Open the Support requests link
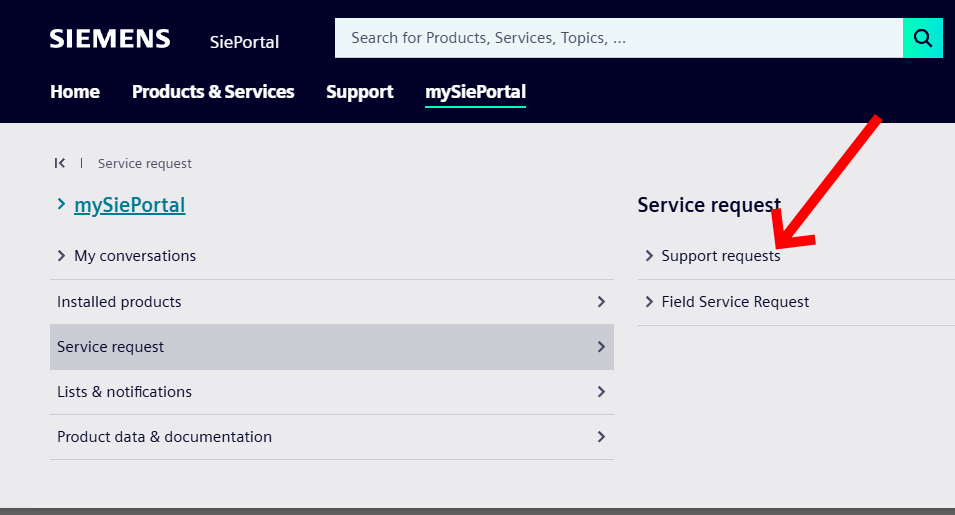Image resolution: width=955 pixels, height=515 pixels. point(720,256)
